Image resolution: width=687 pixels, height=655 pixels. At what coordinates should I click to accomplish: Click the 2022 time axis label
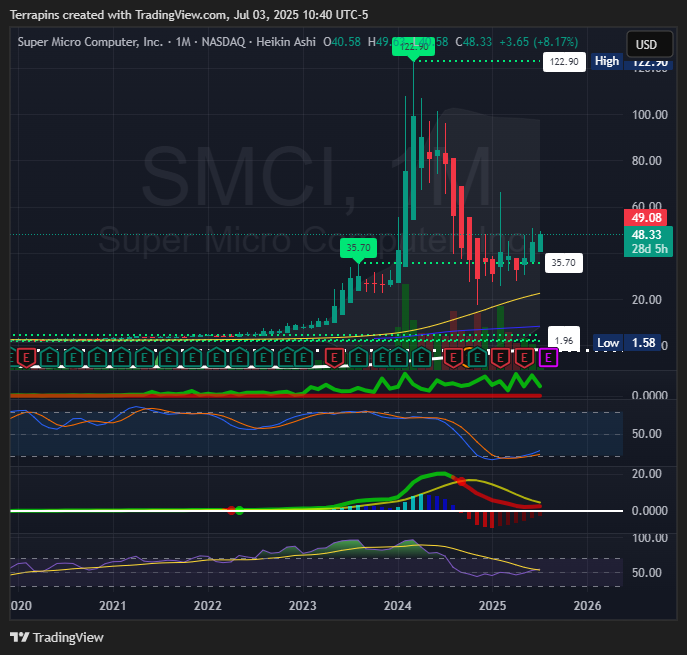coord(208,605)
